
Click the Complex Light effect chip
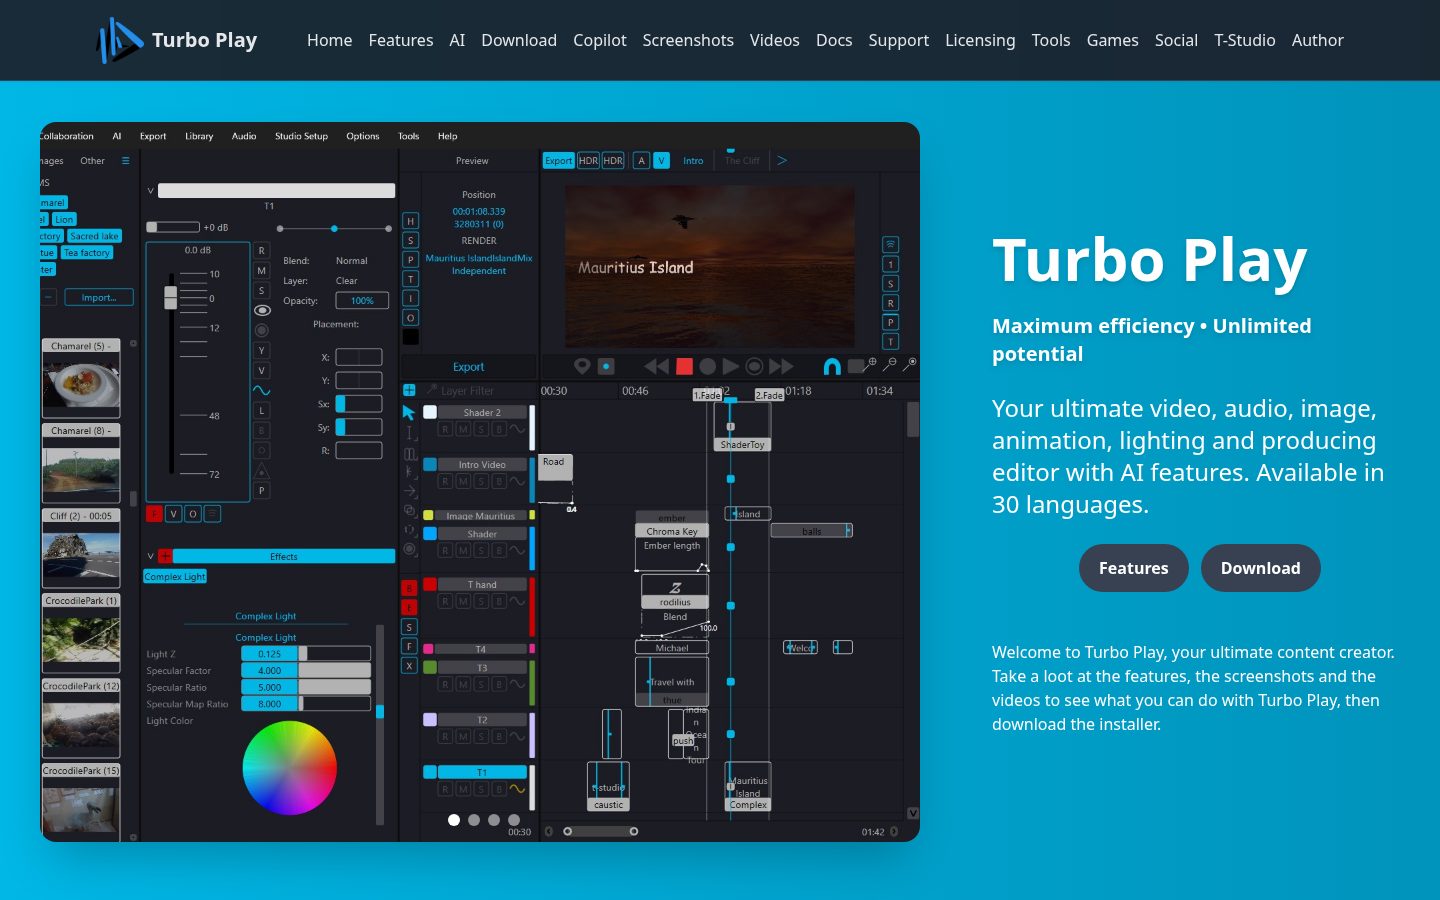(175, 576)
